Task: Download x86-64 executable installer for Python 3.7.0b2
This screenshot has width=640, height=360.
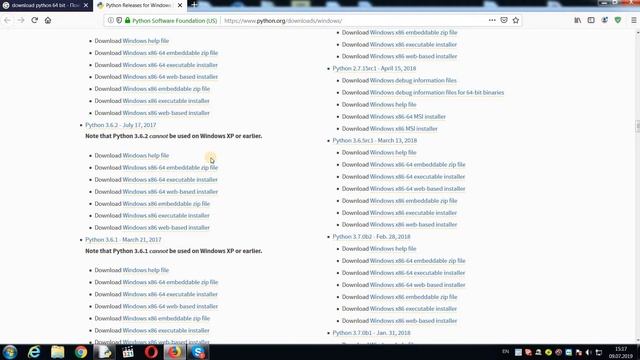Action: tap(418, 273)
